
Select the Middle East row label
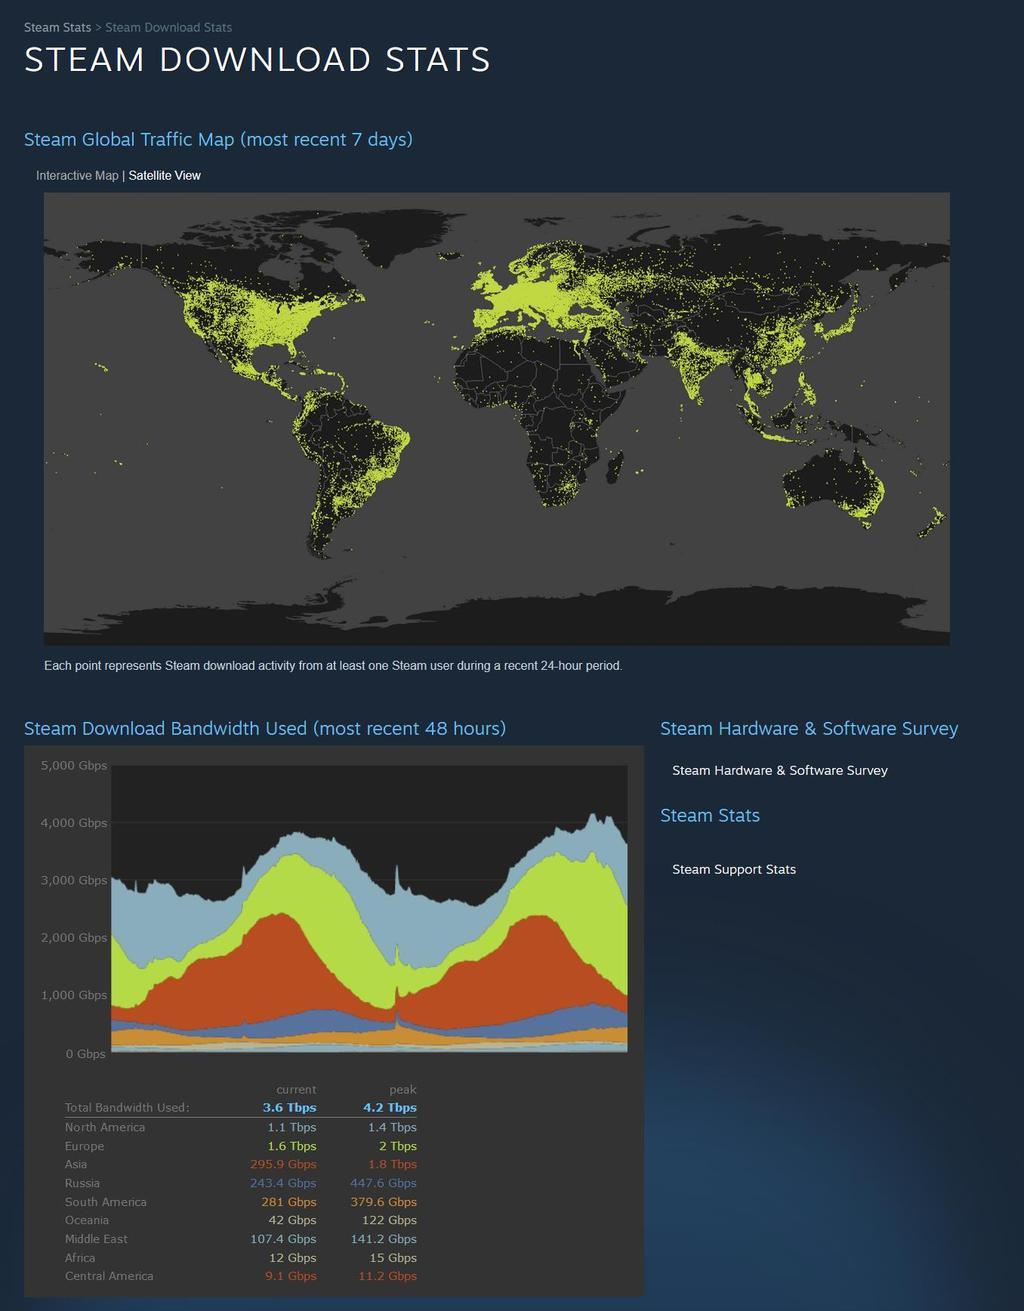(x=96, y=1239)
